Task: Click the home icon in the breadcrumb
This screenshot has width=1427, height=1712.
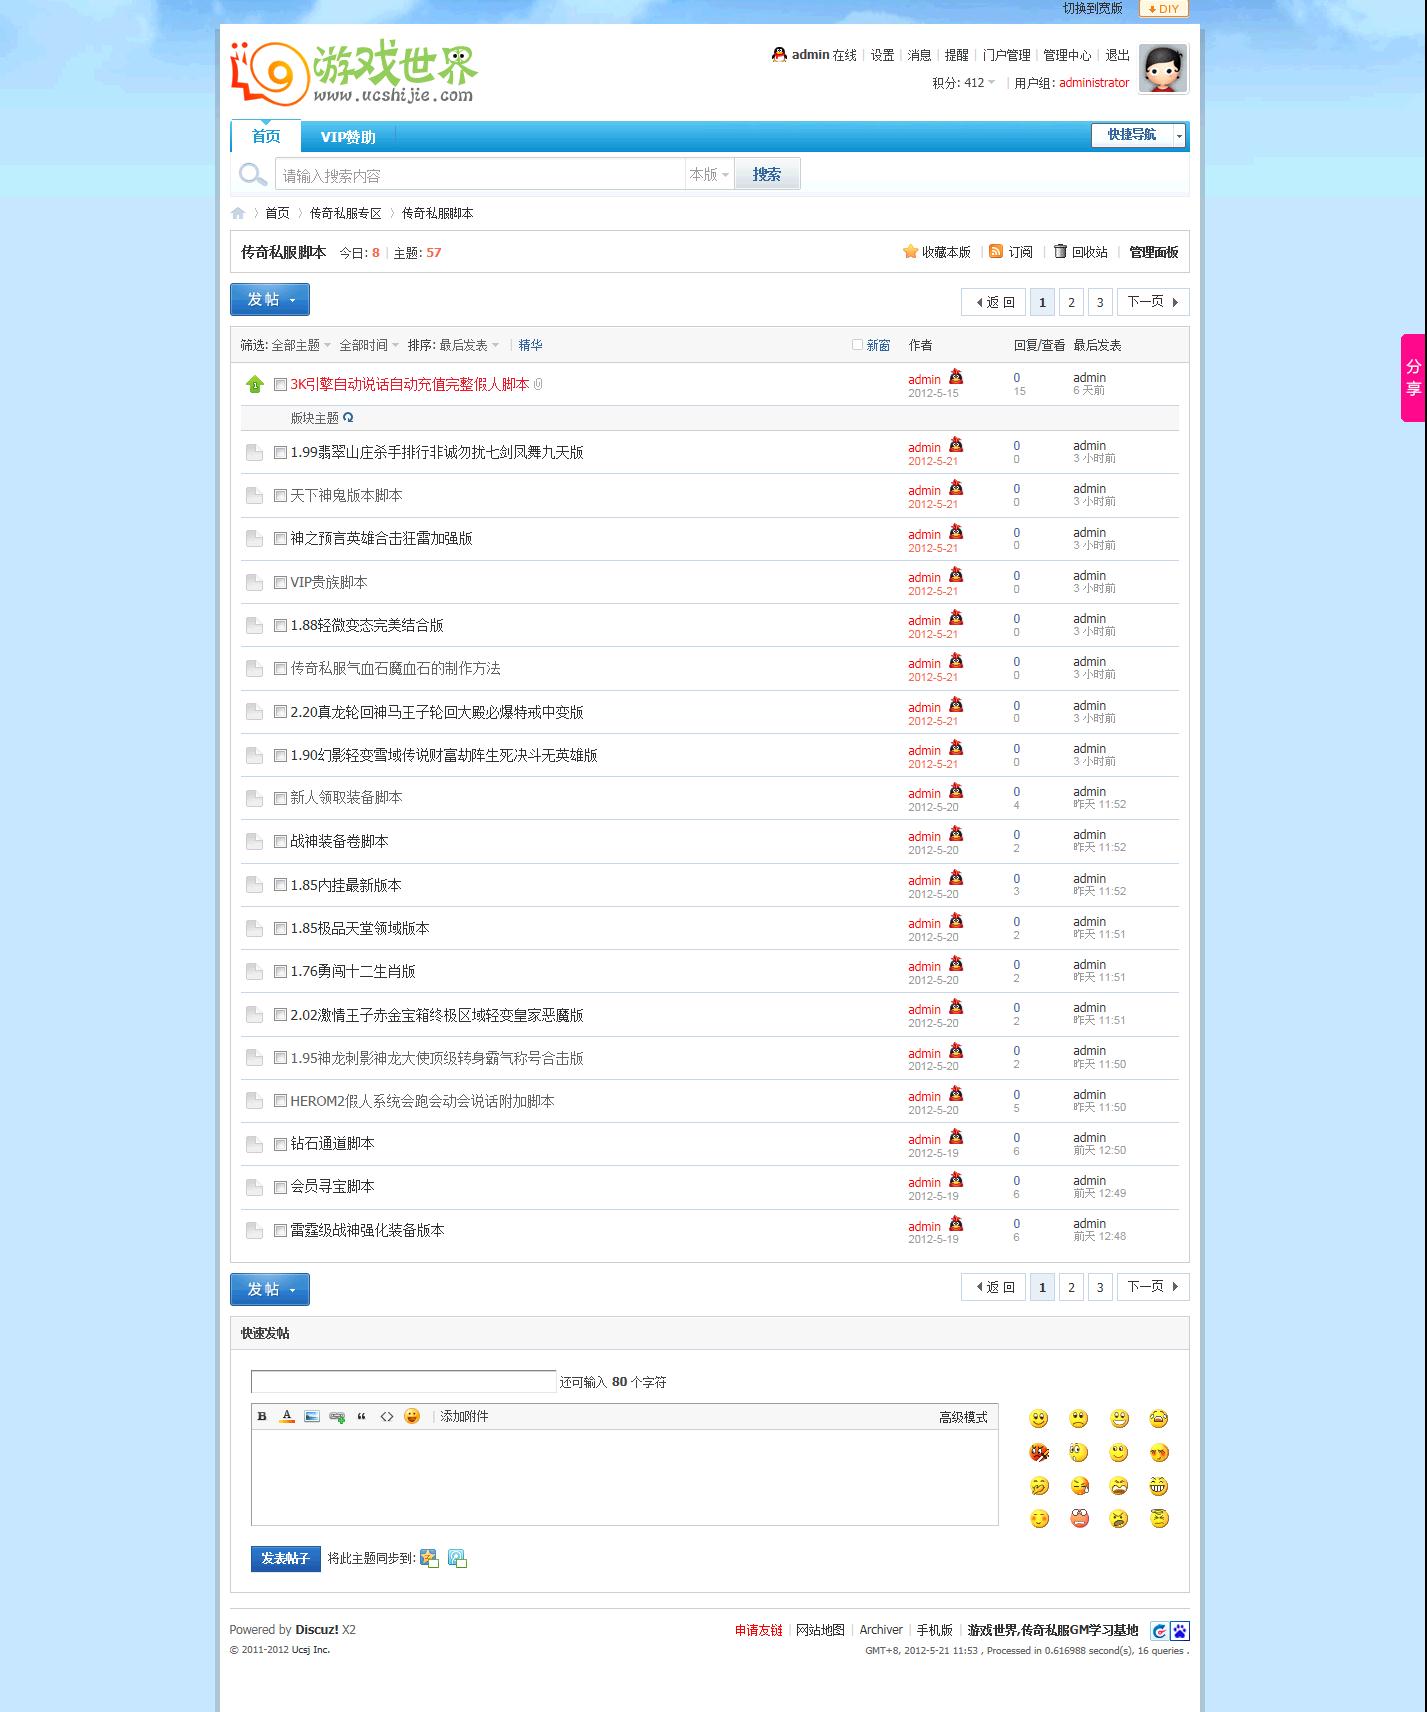Action: 238,213
